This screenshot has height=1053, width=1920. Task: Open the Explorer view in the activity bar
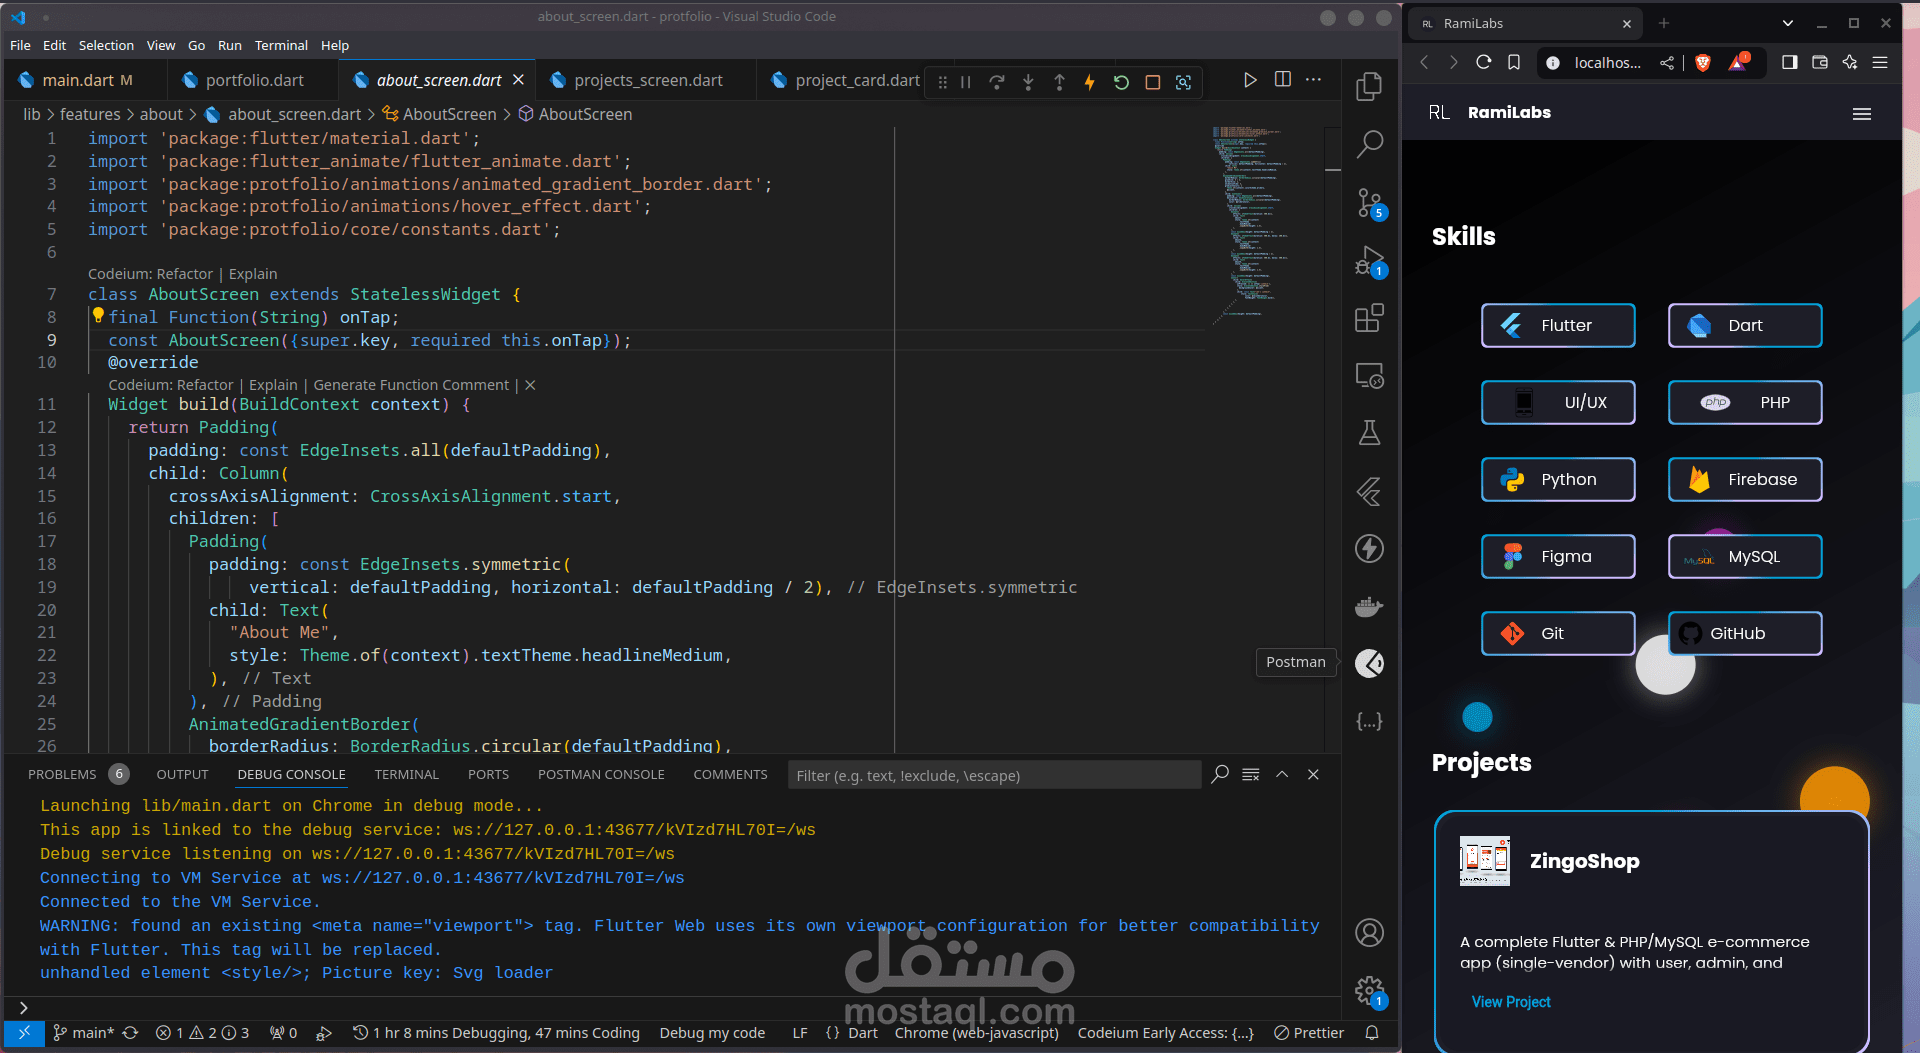tap(1369, 87)
